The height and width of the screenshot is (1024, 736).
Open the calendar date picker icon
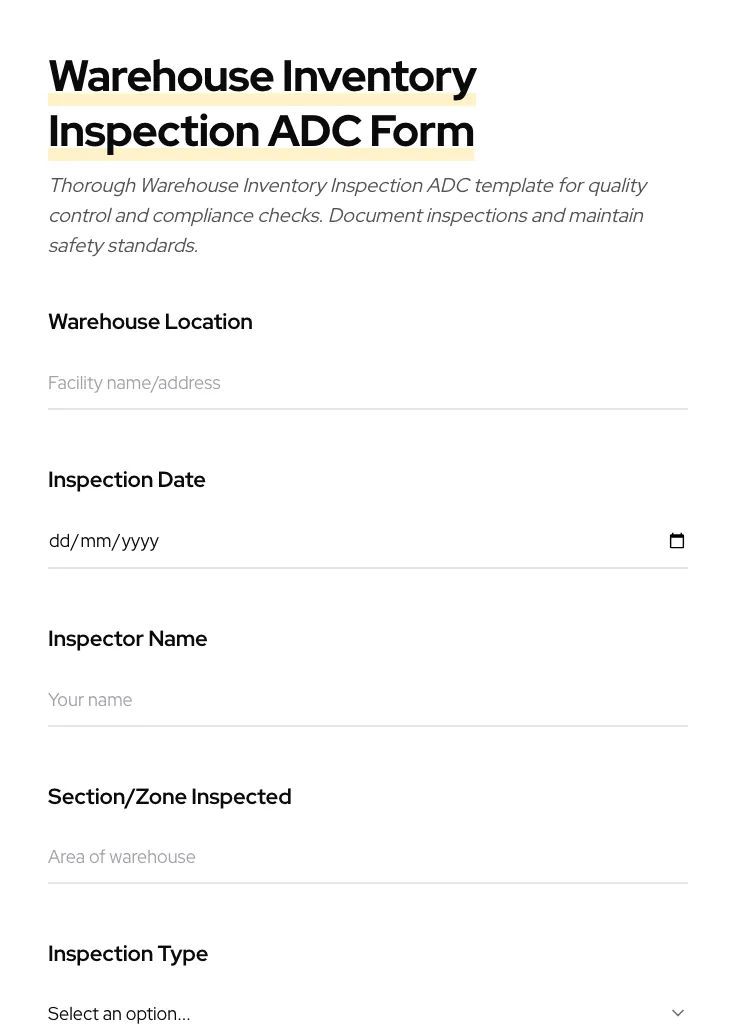[x=677, y=541]
